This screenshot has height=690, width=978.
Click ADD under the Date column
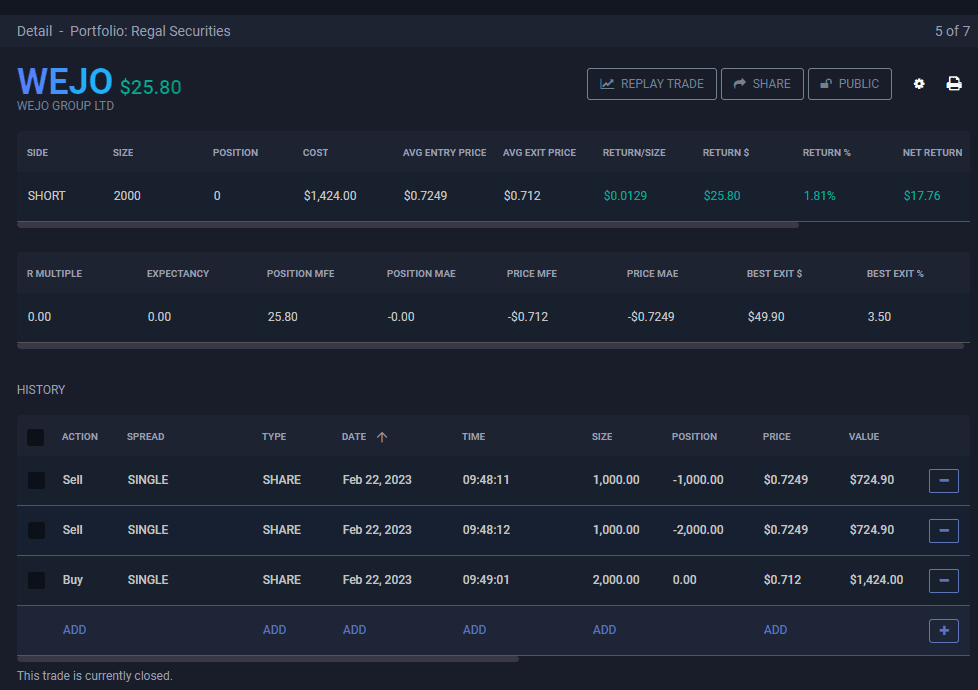354,630
